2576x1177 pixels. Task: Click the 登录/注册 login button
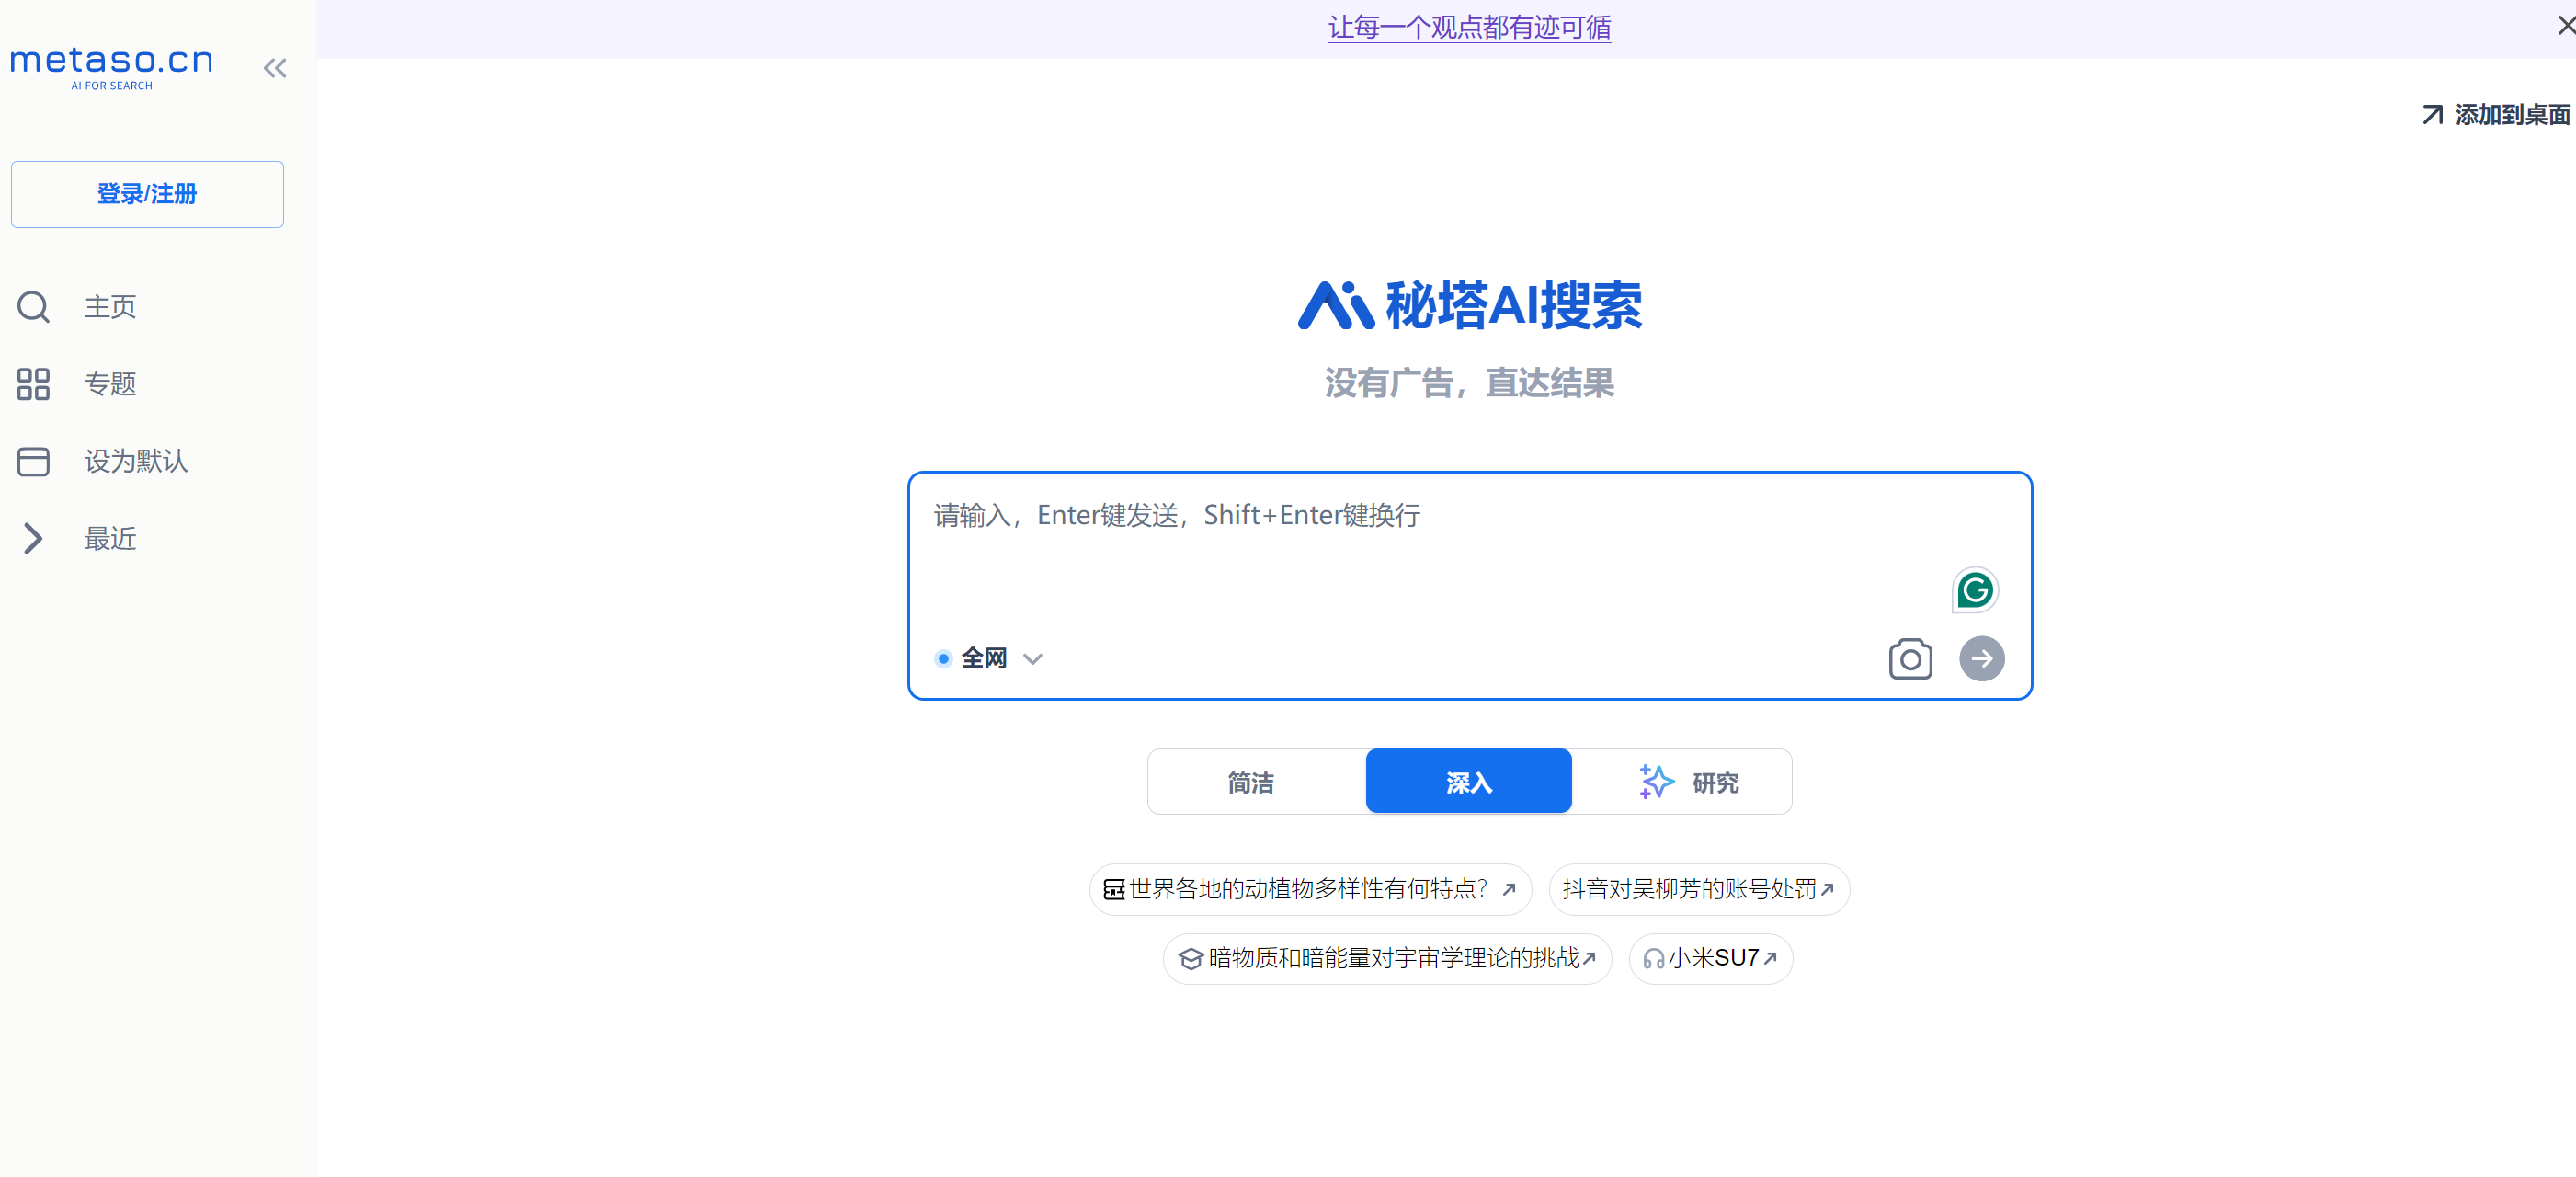tap(147, 194)
